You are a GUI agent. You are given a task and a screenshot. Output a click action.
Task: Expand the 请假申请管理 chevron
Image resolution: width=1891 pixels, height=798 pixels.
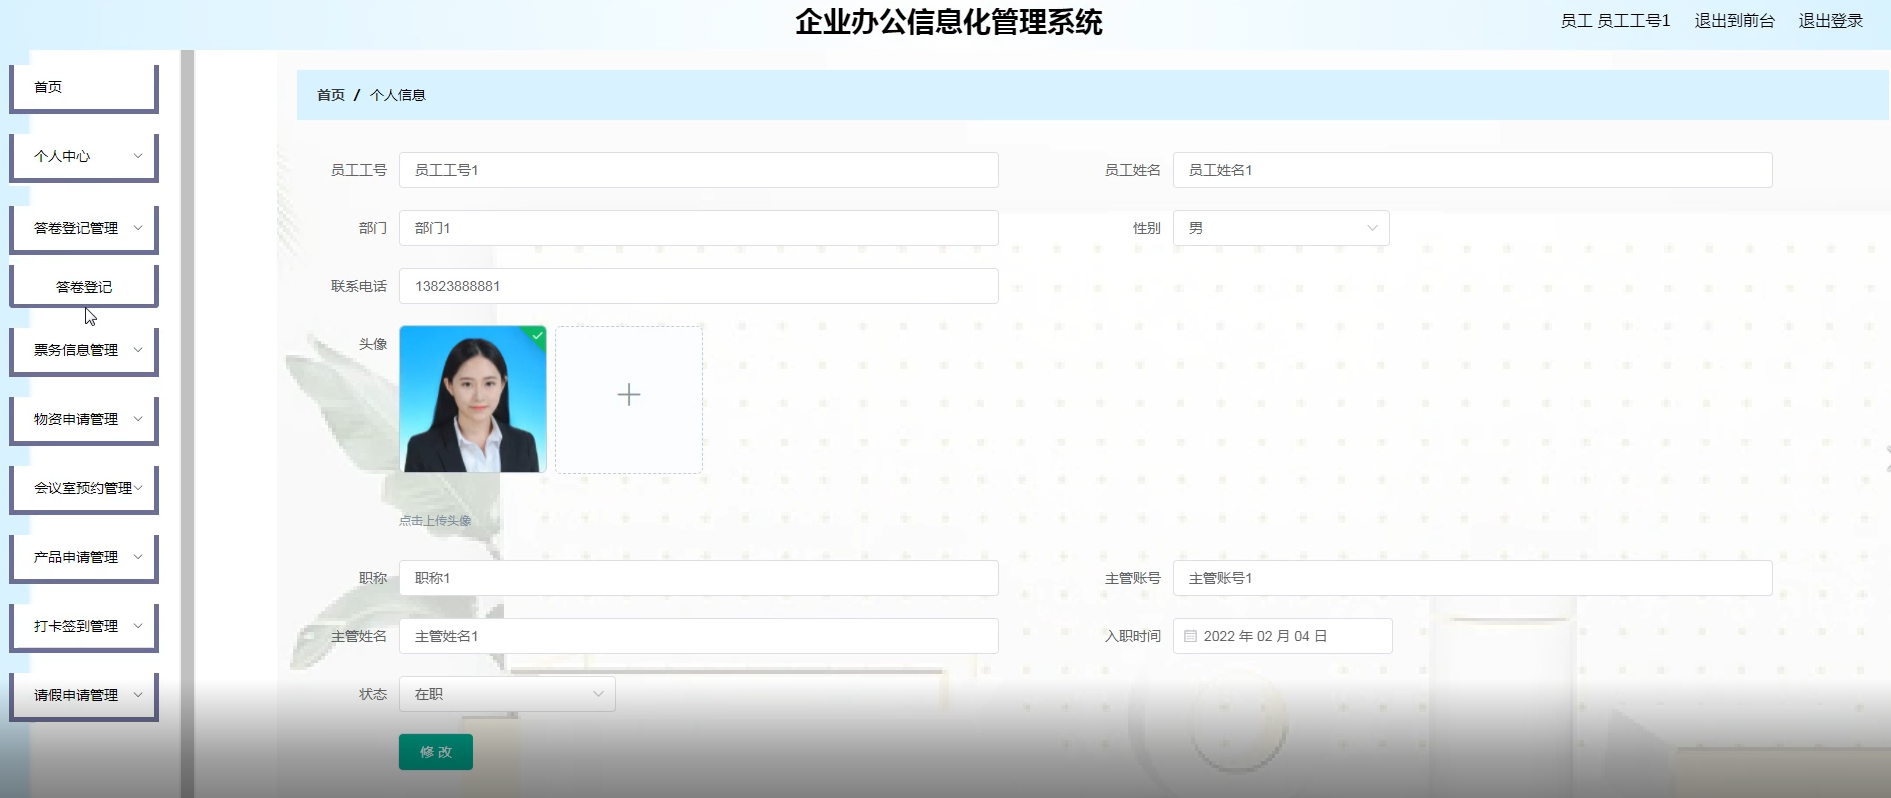(x=138, y=695)
